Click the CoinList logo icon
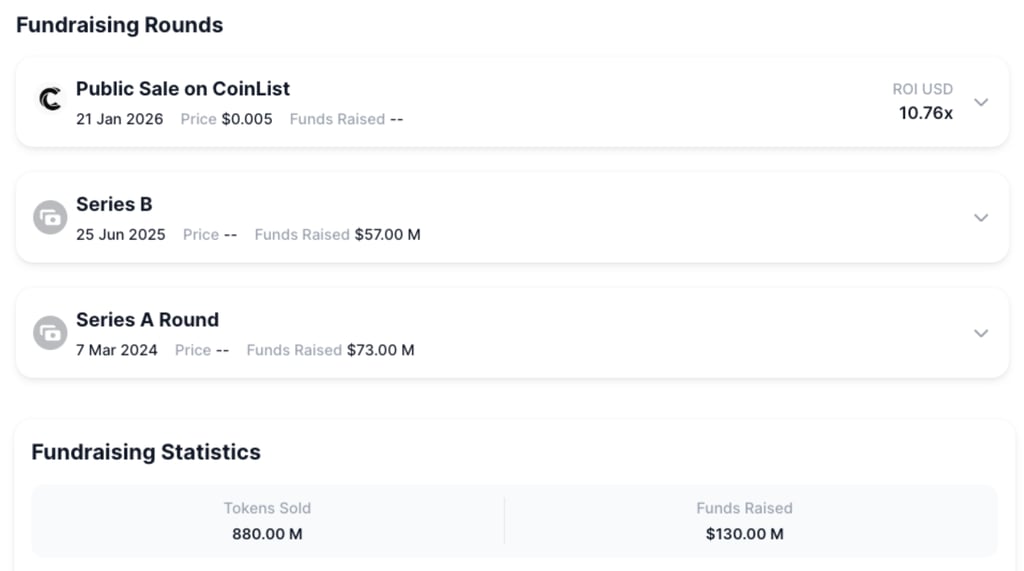Viewport: 1024px width, 571px height. (50, 101)
